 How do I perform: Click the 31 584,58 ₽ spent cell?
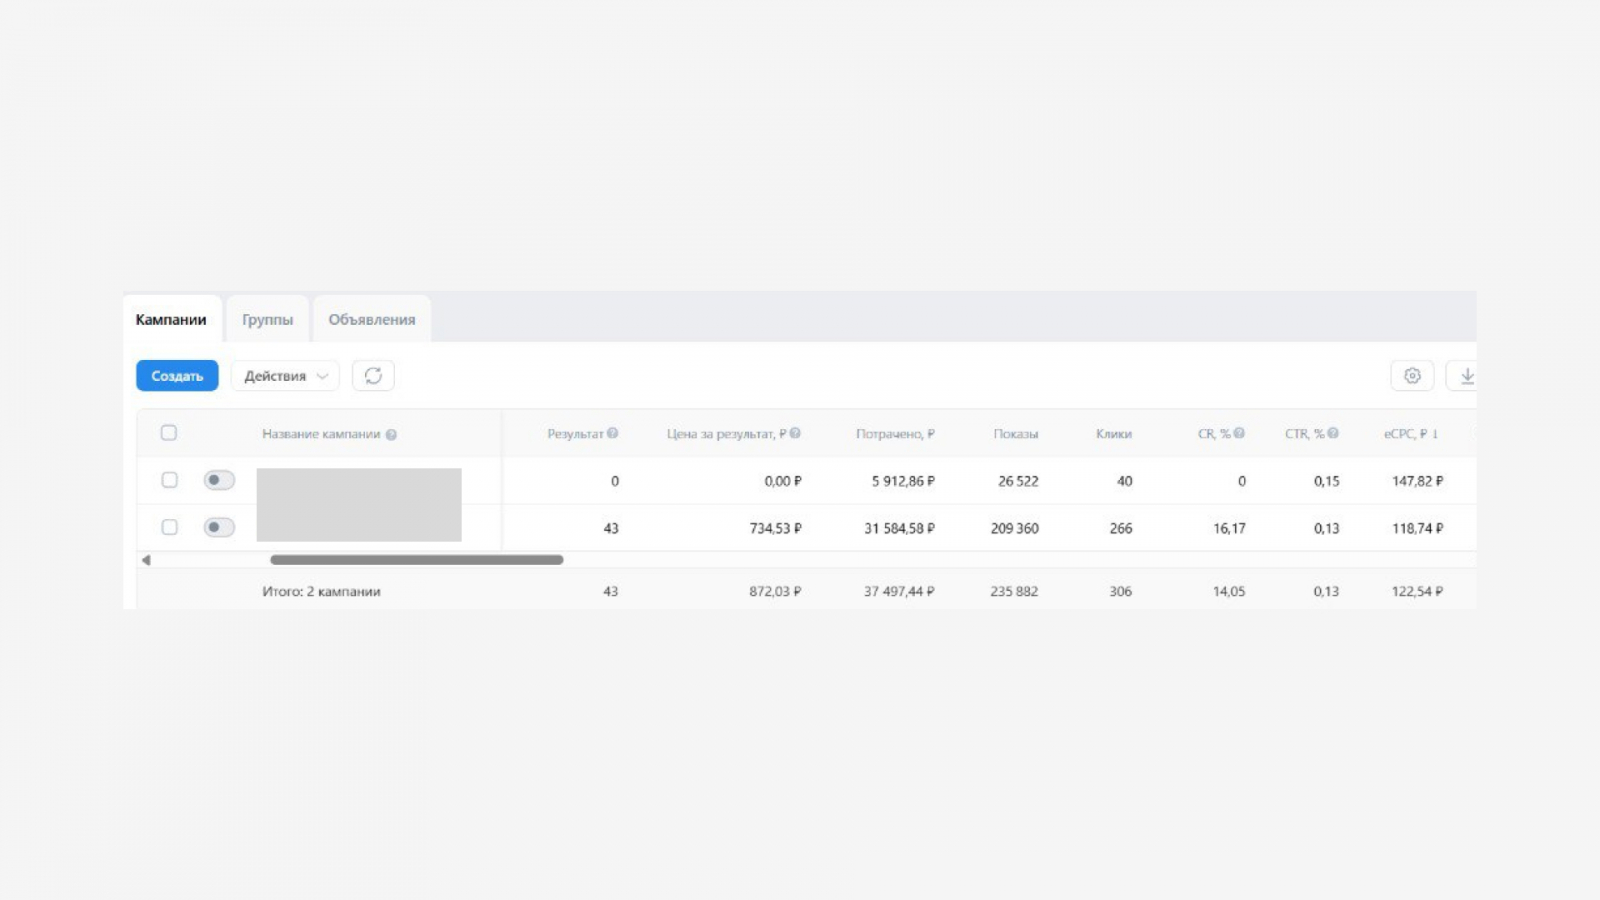(900, 528)
